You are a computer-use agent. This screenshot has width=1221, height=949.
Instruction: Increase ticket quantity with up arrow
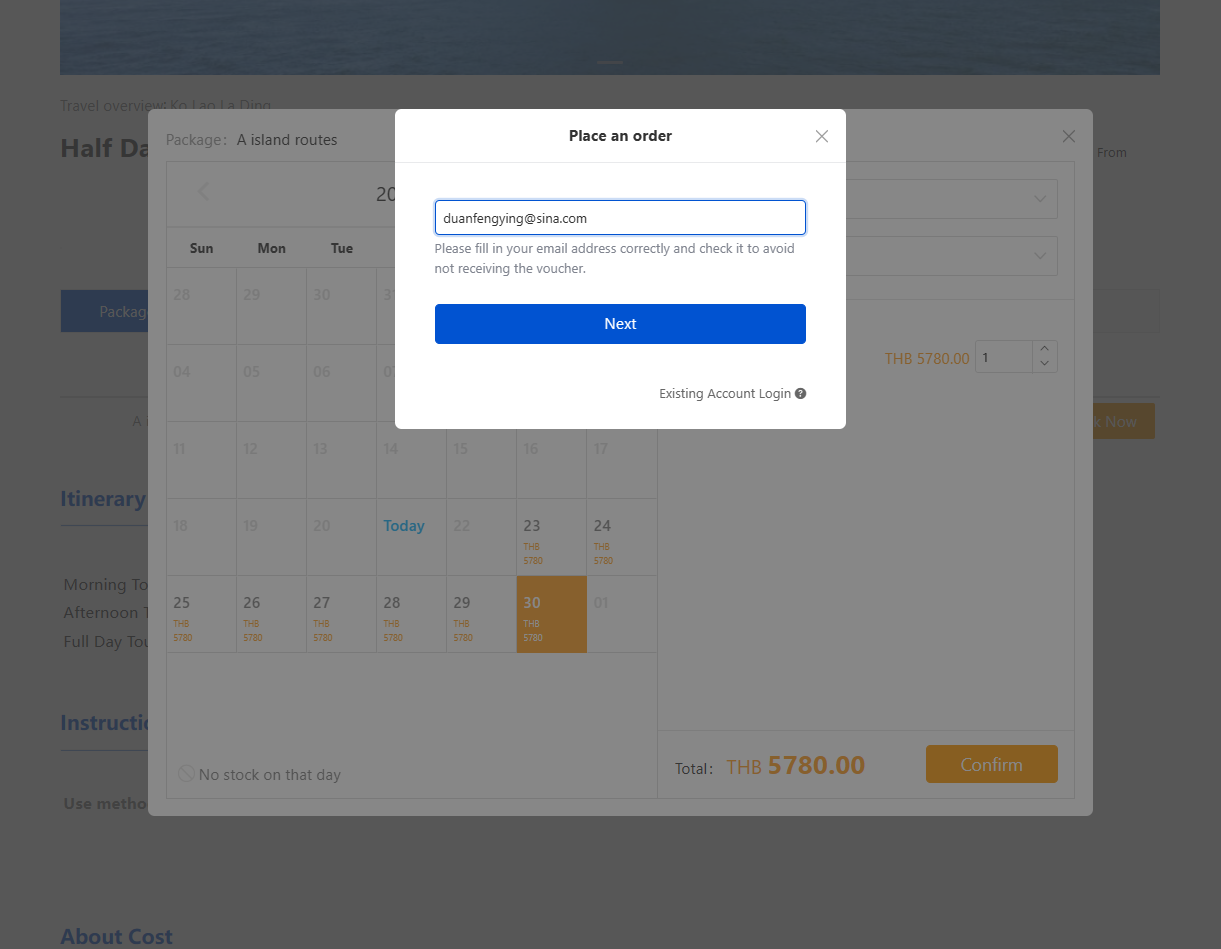tap(1045, 349)
